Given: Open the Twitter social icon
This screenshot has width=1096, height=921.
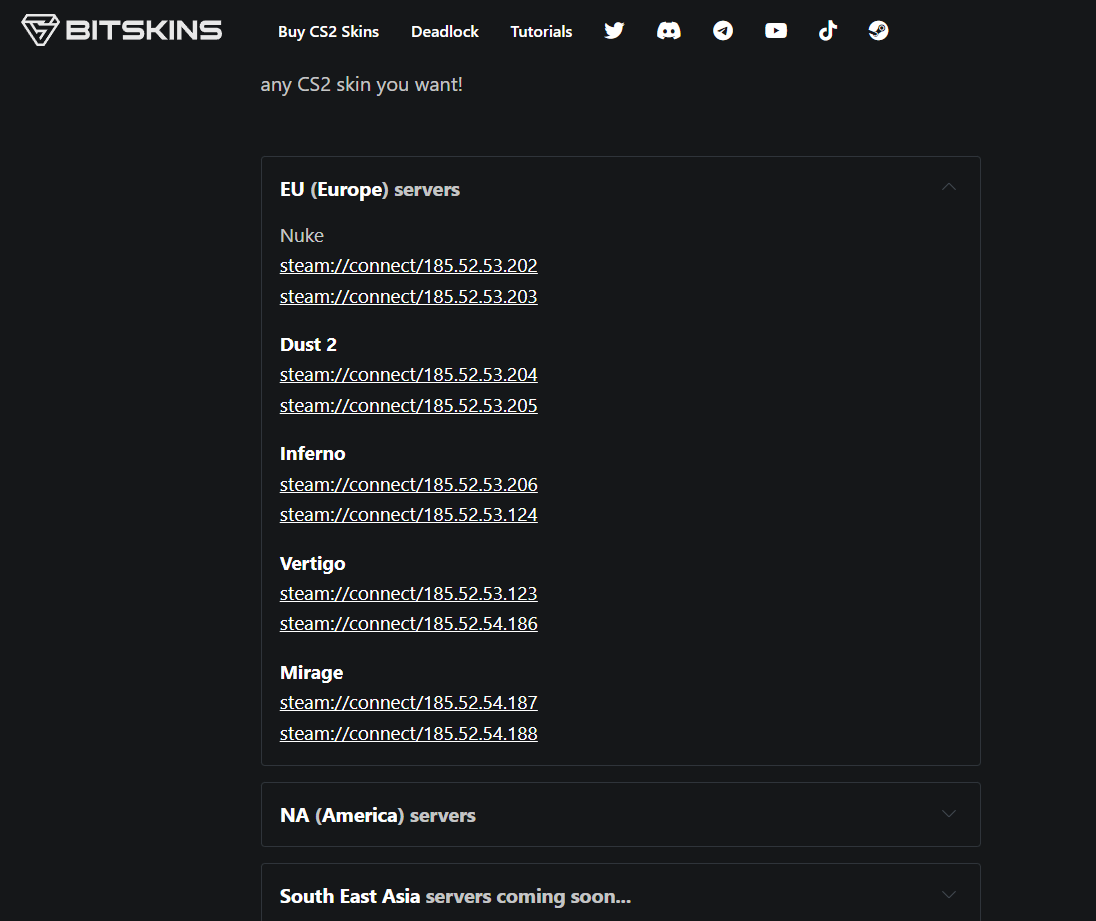Looking at the screenshot, I should tap(614, 31).
